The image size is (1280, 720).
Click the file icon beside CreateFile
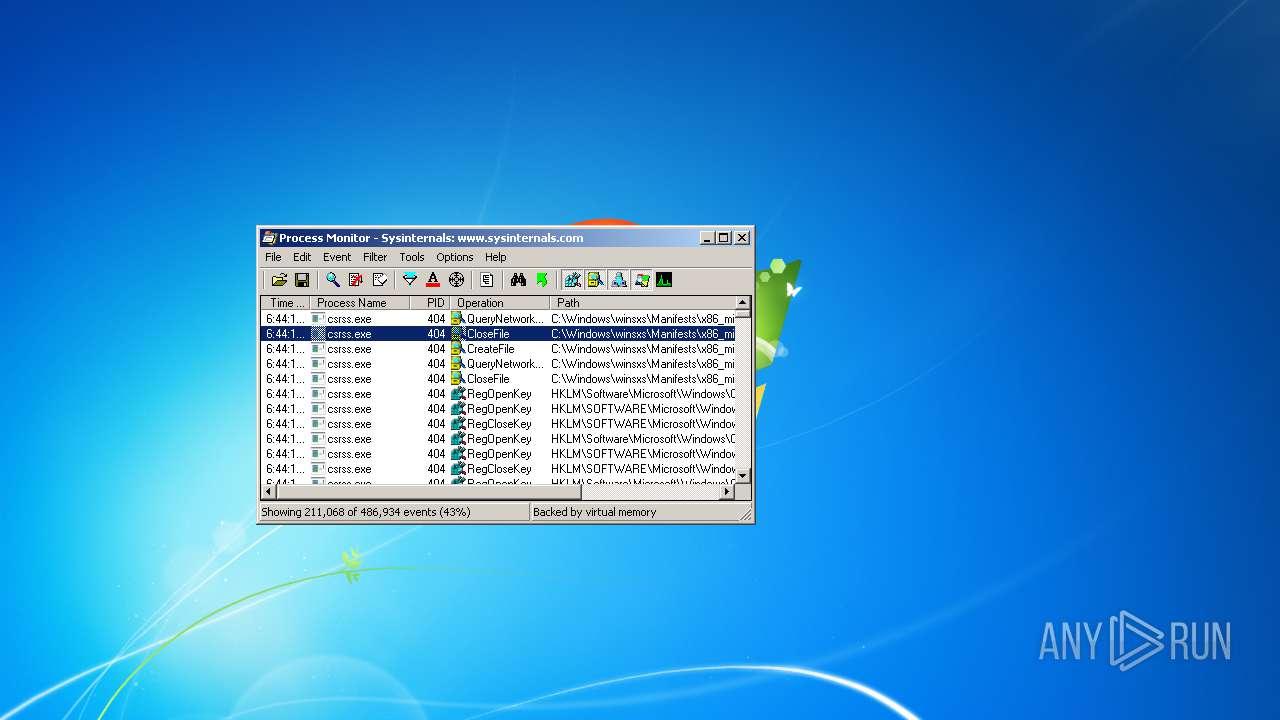point(458,349)
